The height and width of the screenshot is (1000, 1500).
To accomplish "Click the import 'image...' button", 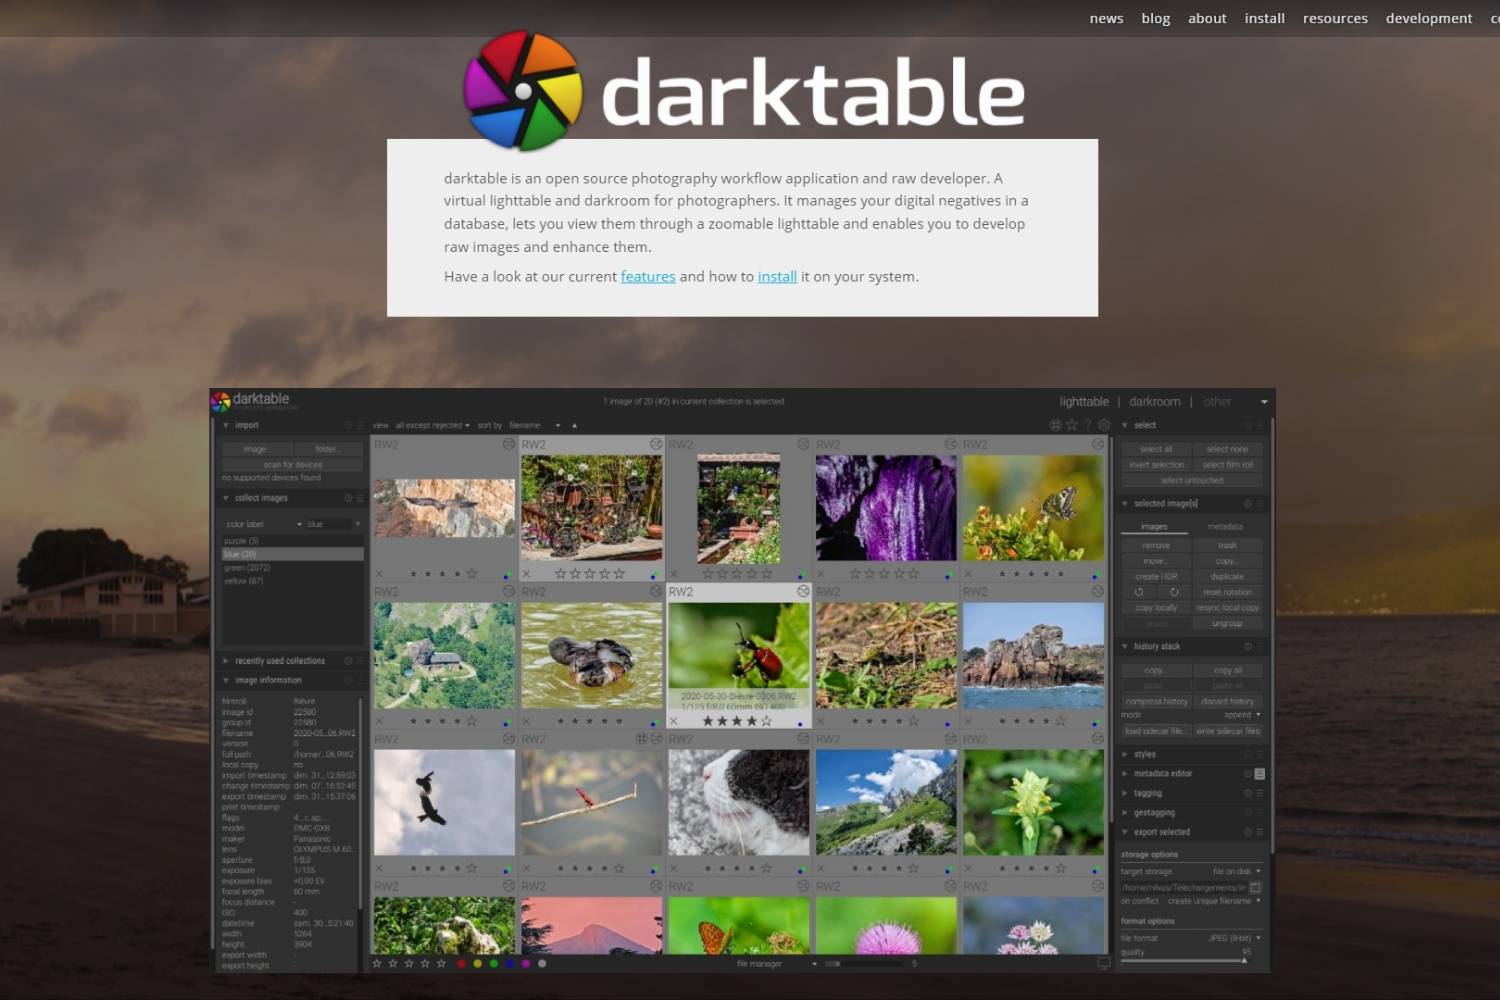I will [x=256, y=449].
